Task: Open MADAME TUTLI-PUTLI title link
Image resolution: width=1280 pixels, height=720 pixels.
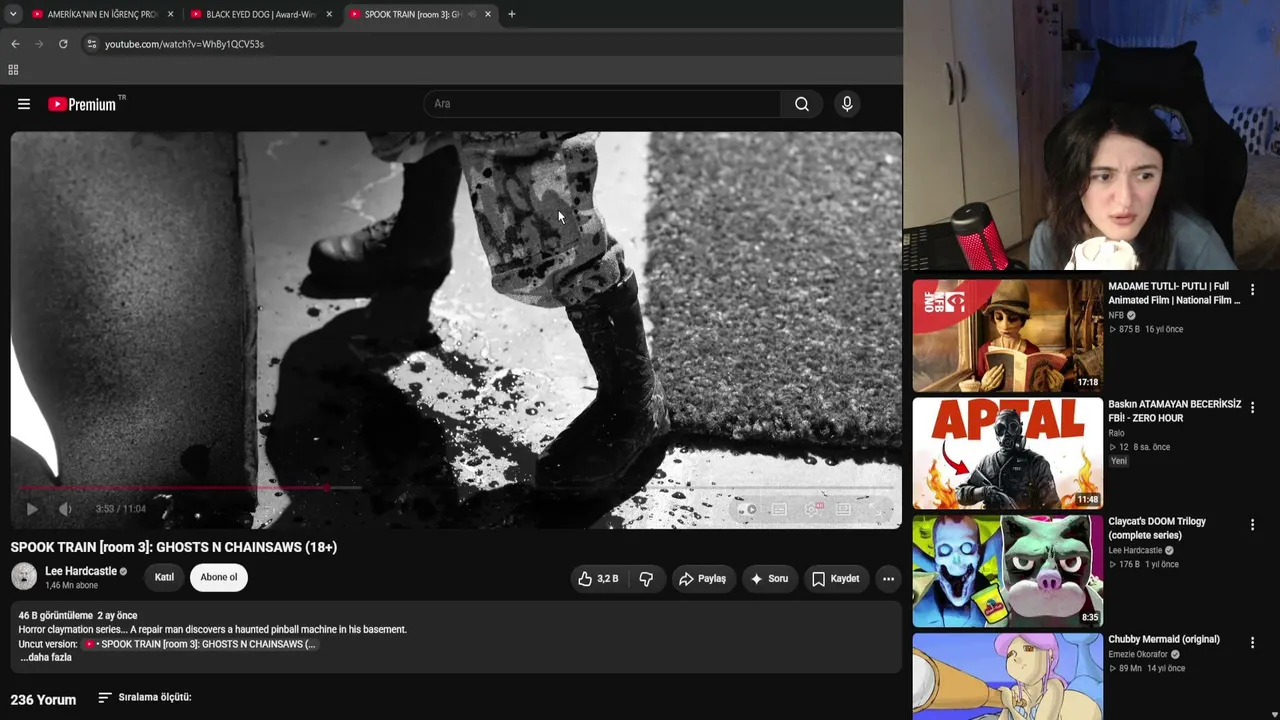Action: click(1174, 293)
